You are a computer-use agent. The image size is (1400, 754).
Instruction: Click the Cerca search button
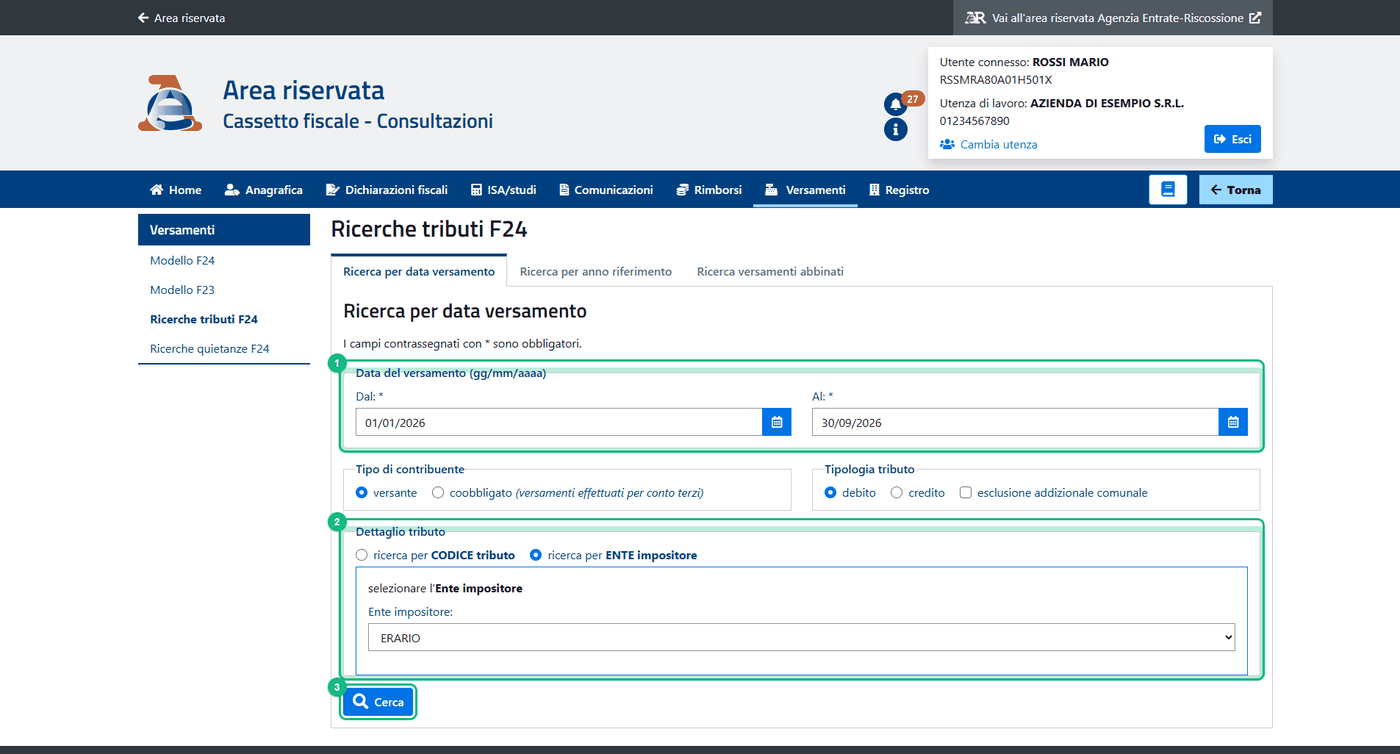coord(378,702)
